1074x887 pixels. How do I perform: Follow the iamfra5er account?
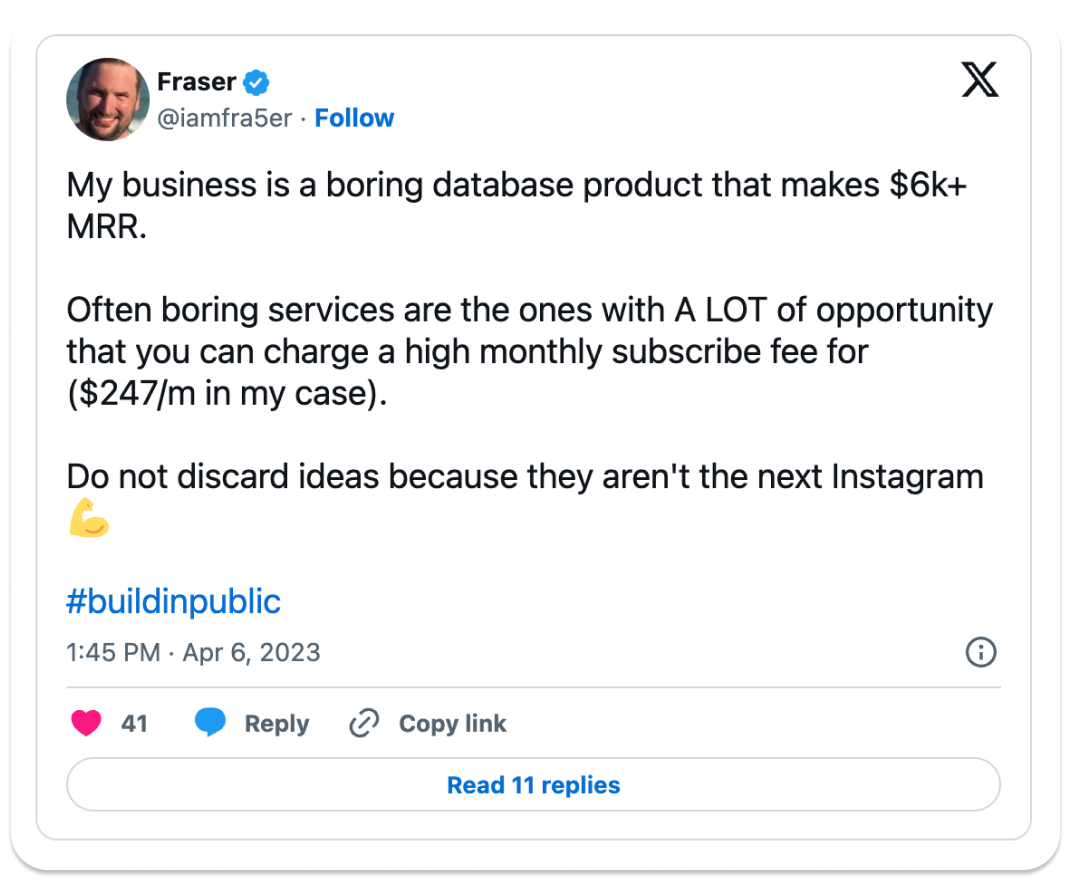[x=354, y=118]
